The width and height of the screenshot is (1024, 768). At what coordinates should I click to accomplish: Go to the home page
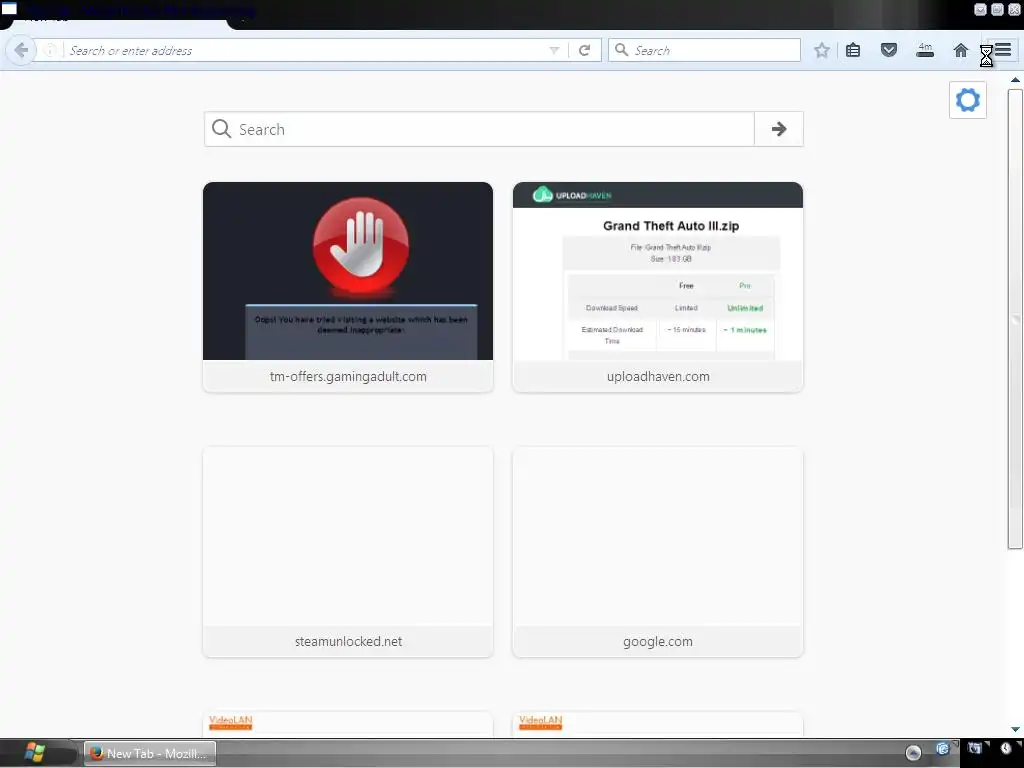coord(961,50)
